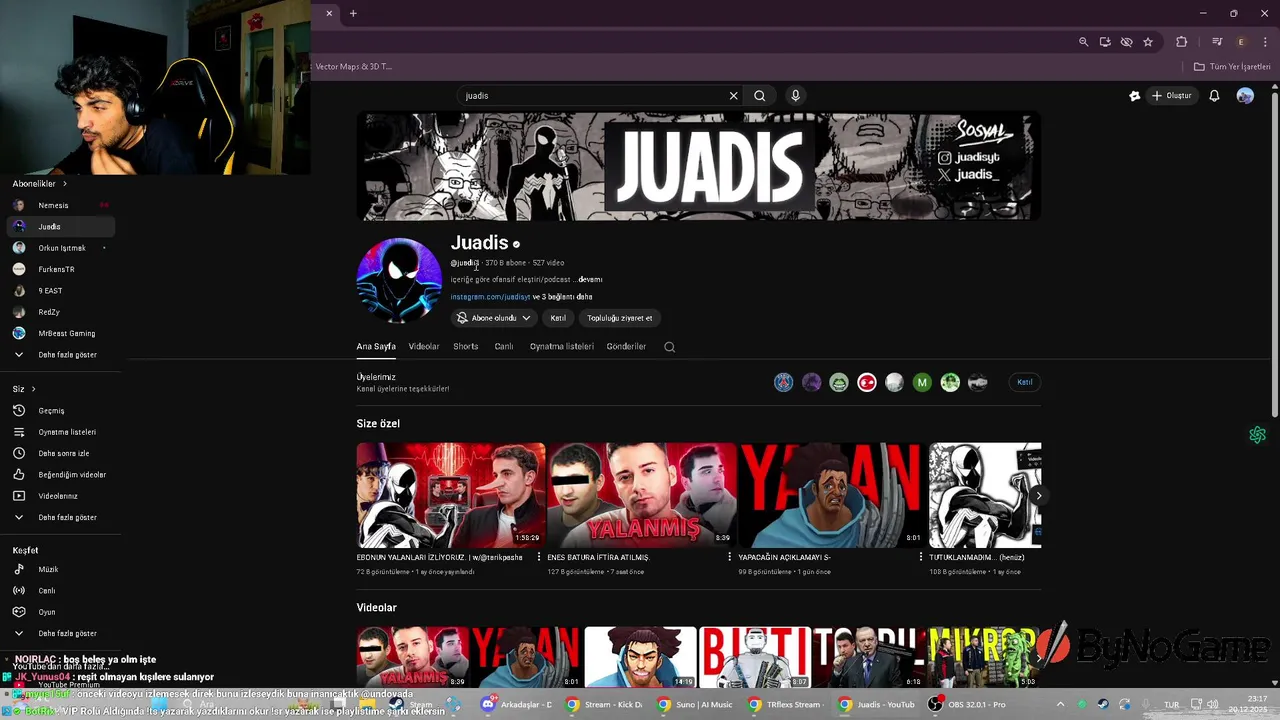This screenshot has width=1280, height=720.
Task: Click the search magnifier button in YouTube search bar
Action: pyautogui.click(x=760, y=96)
